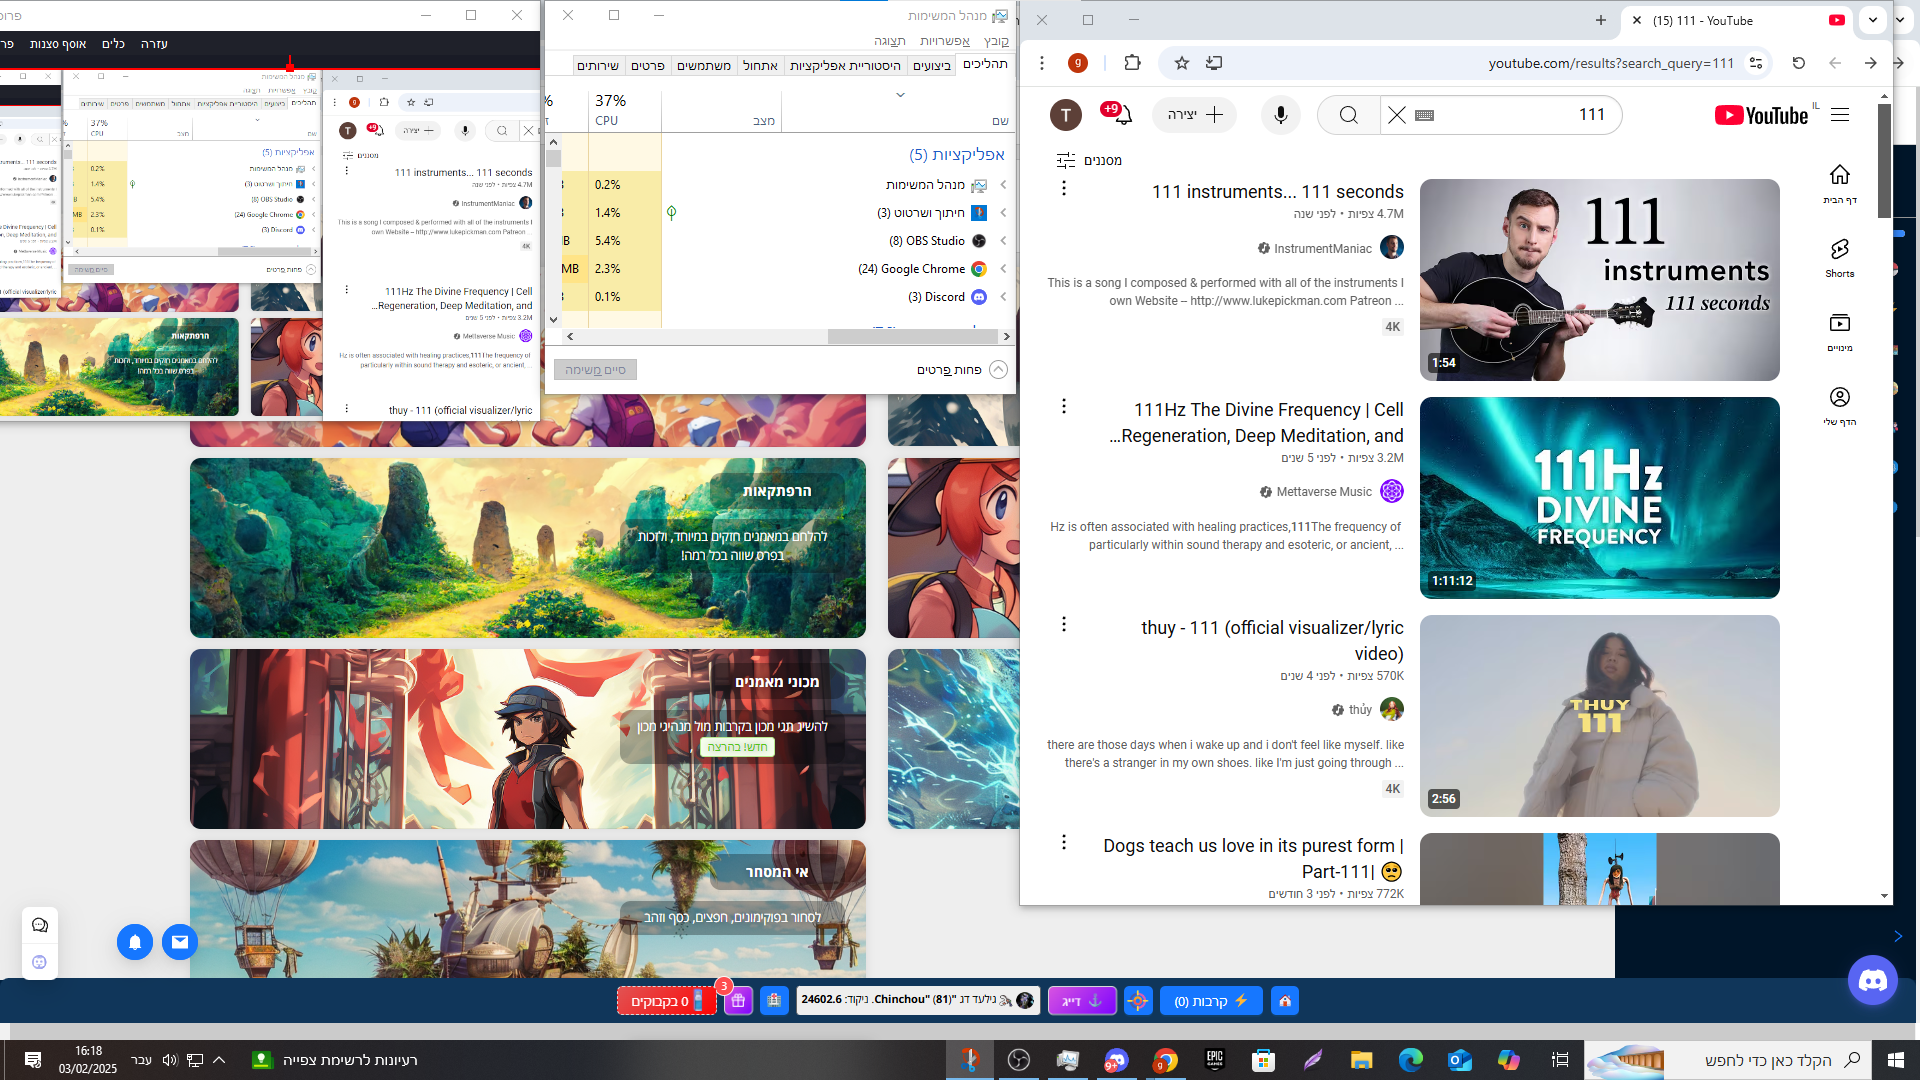This screenshot has height=1080, width=1920.
Task: Click End task (סיים משימה) button
Action: point(595,370)
